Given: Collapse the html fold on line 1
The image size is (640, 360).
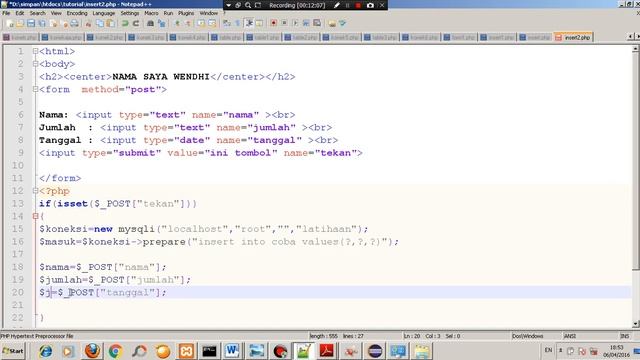Looking at the screenshot, I should coord(36,51).
